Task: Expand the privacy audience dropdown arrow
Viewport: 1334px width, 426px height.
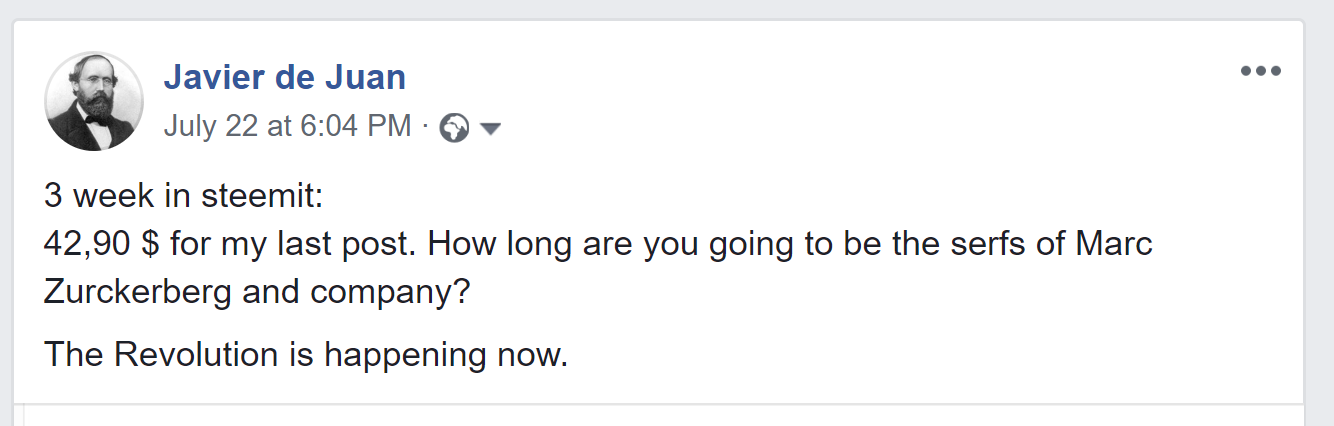Action: 490,129
